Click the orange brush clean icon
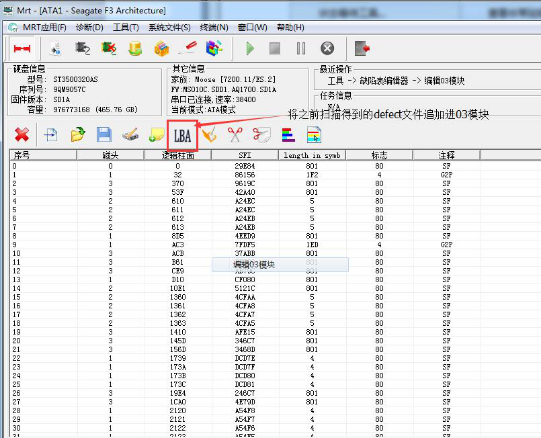The image size is (541, 438). 209,135
